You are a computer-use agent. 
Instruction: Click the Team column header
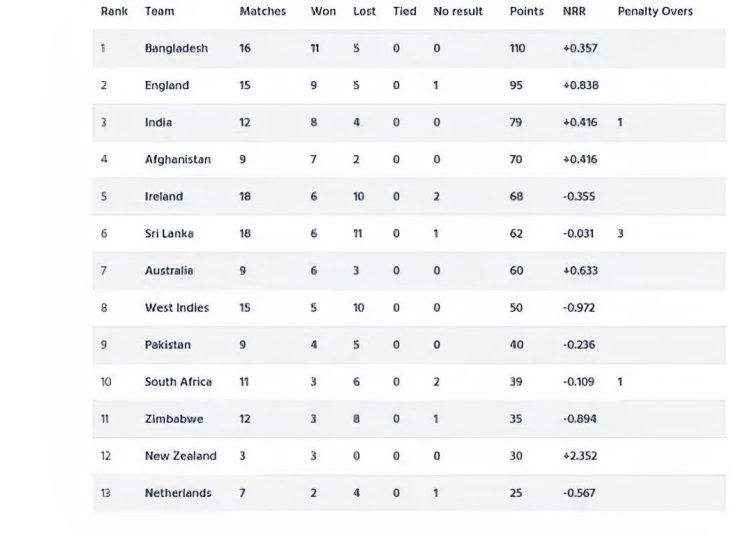tap(159, 11)
